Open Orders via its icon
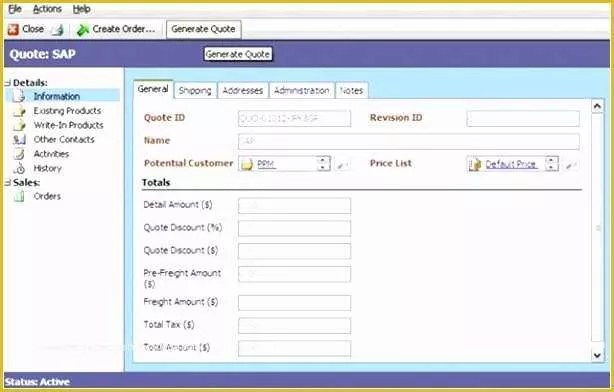The image size is (614, 392). click(19, 196)
